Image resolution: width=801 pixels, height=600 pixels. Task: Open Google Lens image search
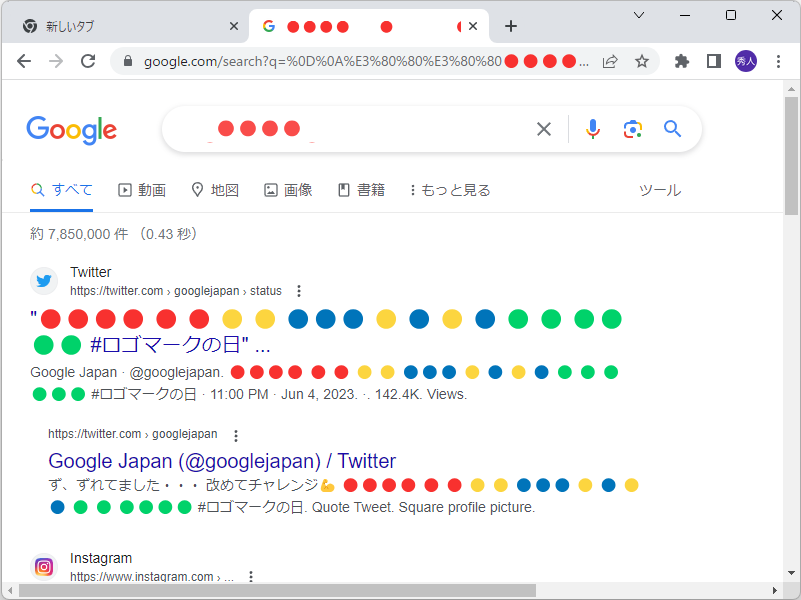pos(632,128)
